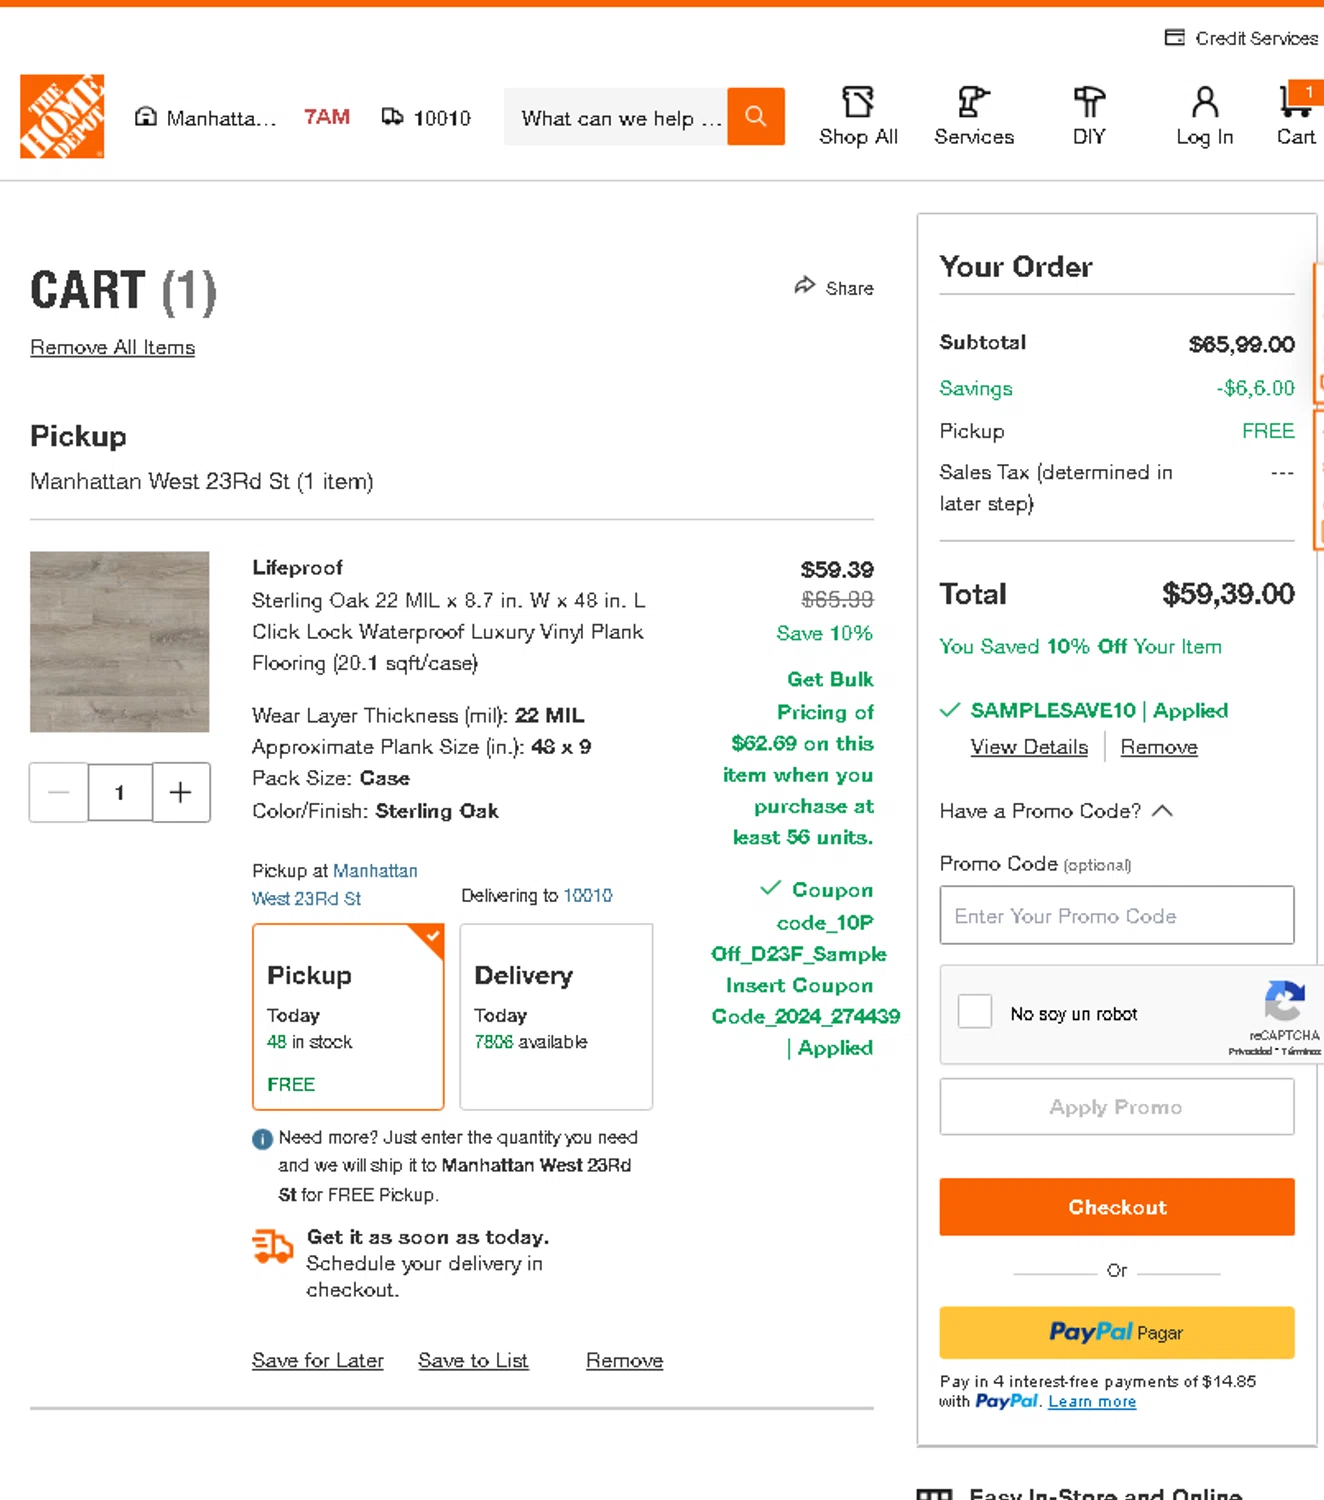The image size is (1324, 1500).
Task: Open the Services menu
Action: click(x=974, y=117)
